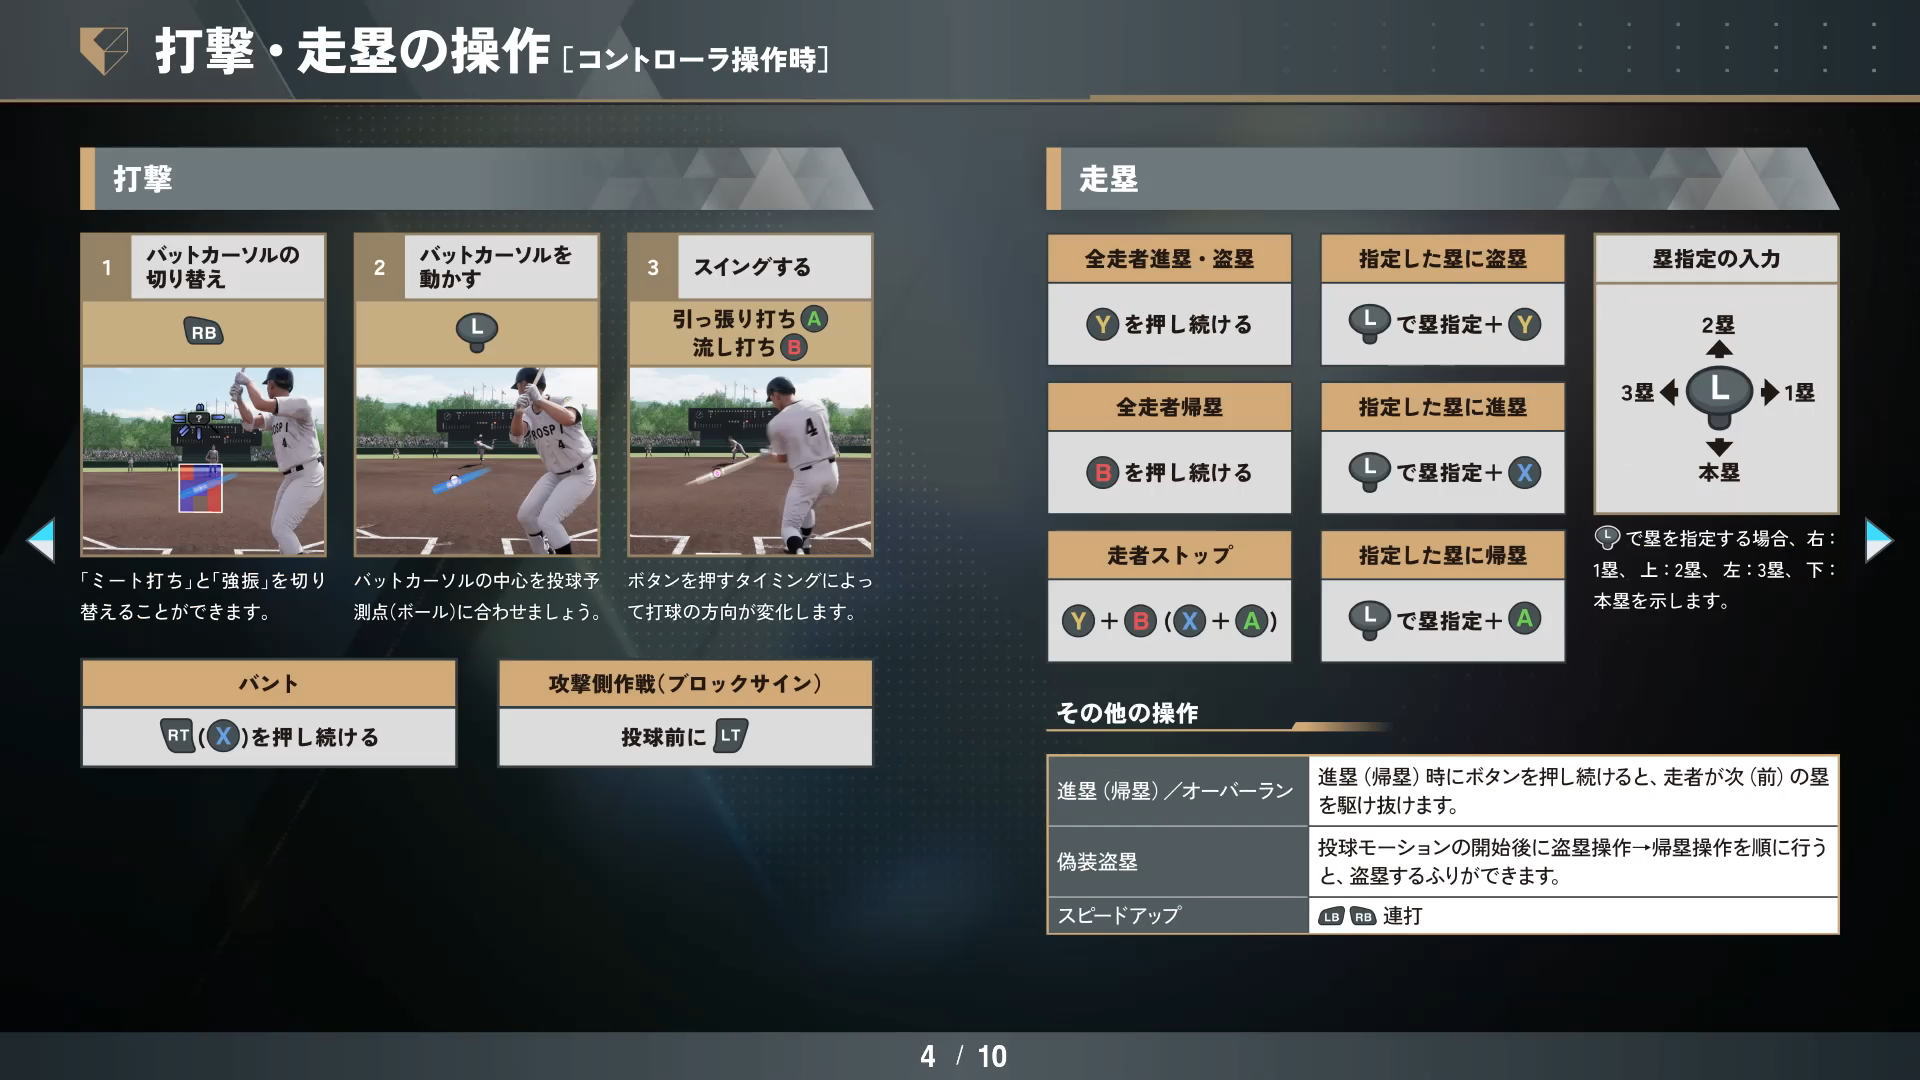The height and width of the screenshot is (1080, 1920).
Task: Click the その他の操作 heading
Action: click(x=1127, y=713)
